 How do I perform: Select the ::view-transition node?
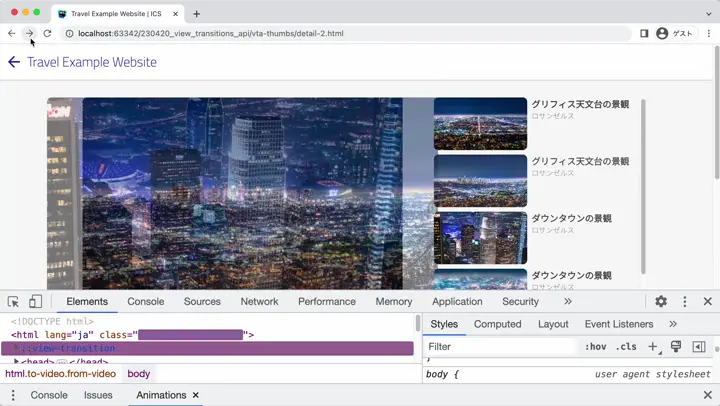pyautogui.click(x=207, y=349)
